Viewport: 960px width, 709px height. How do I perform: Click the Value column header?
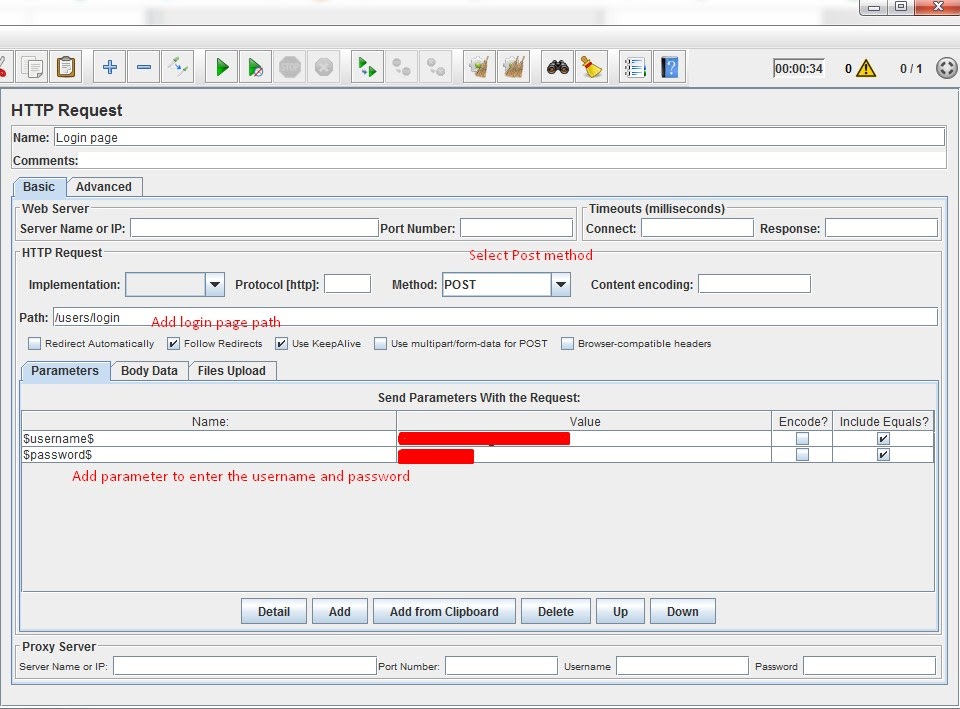pyautogui.click(x=584, y=421)
